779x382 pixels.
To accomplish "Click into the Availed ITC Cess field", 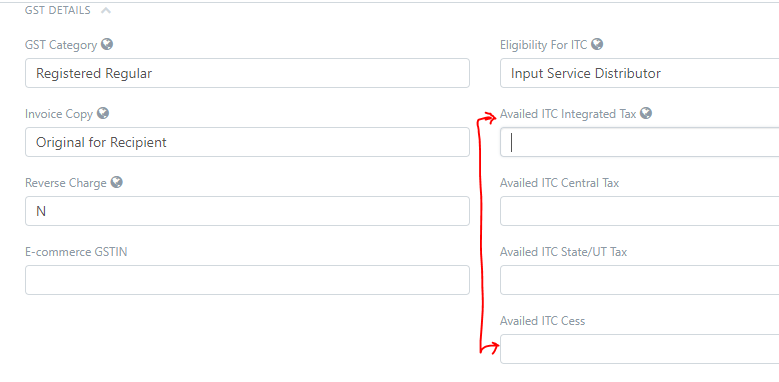I will pos(639,349).
